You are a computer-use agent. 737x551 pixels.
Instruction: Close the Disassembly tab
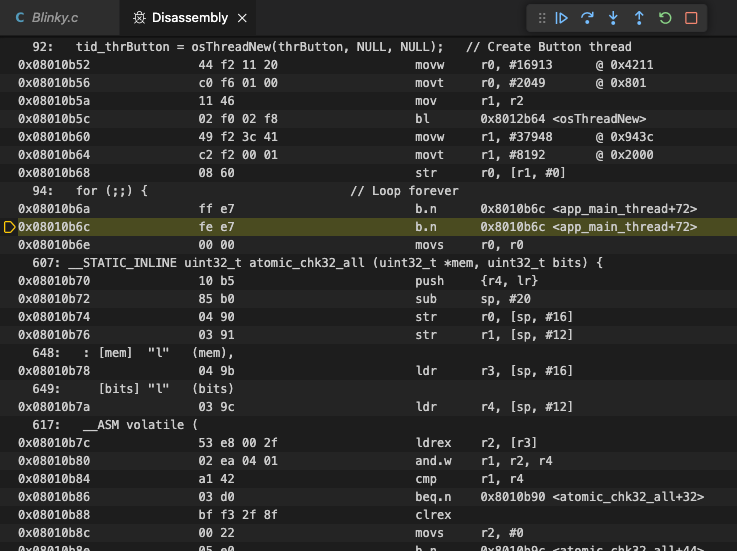[242, 18]
